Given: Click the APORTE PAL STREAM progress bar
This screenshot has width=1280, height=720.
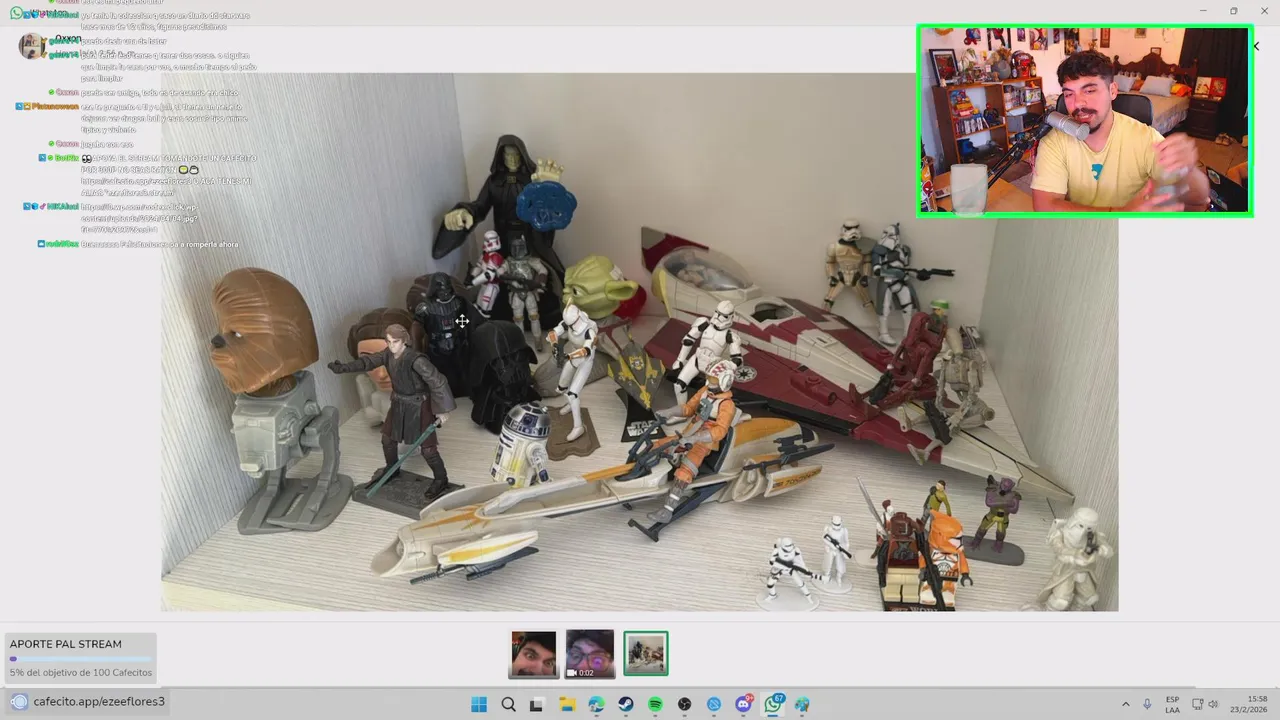Looking at the screenshot, I should point(80,659).
